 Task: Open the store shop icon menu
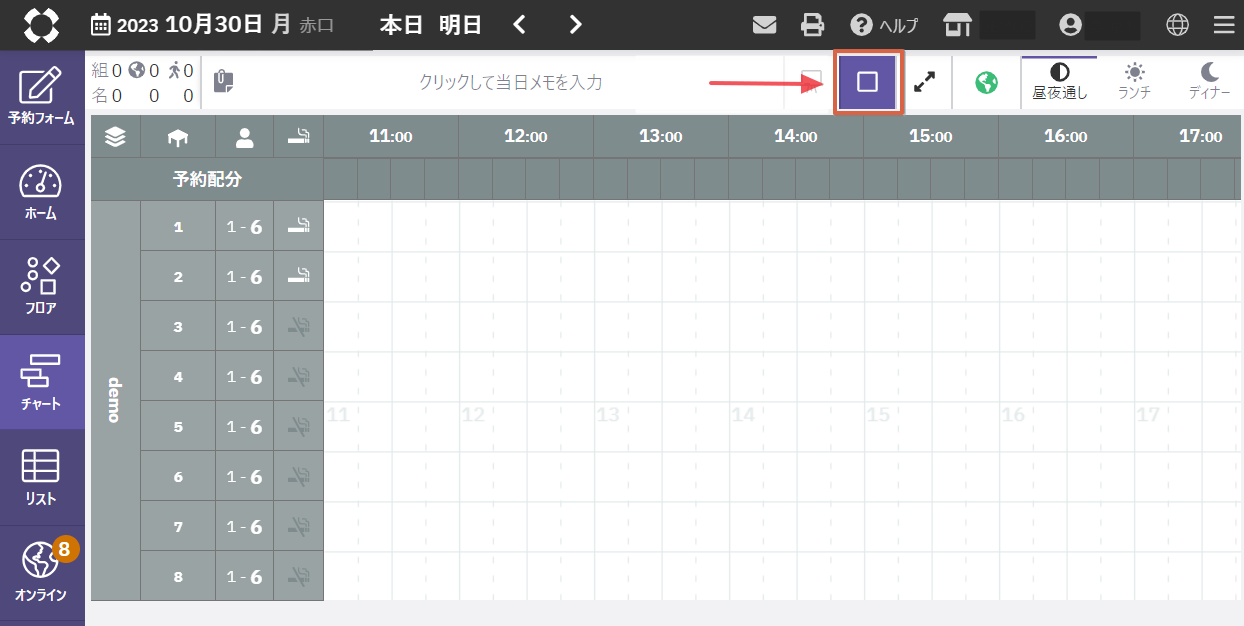click(x=957, y=25)
